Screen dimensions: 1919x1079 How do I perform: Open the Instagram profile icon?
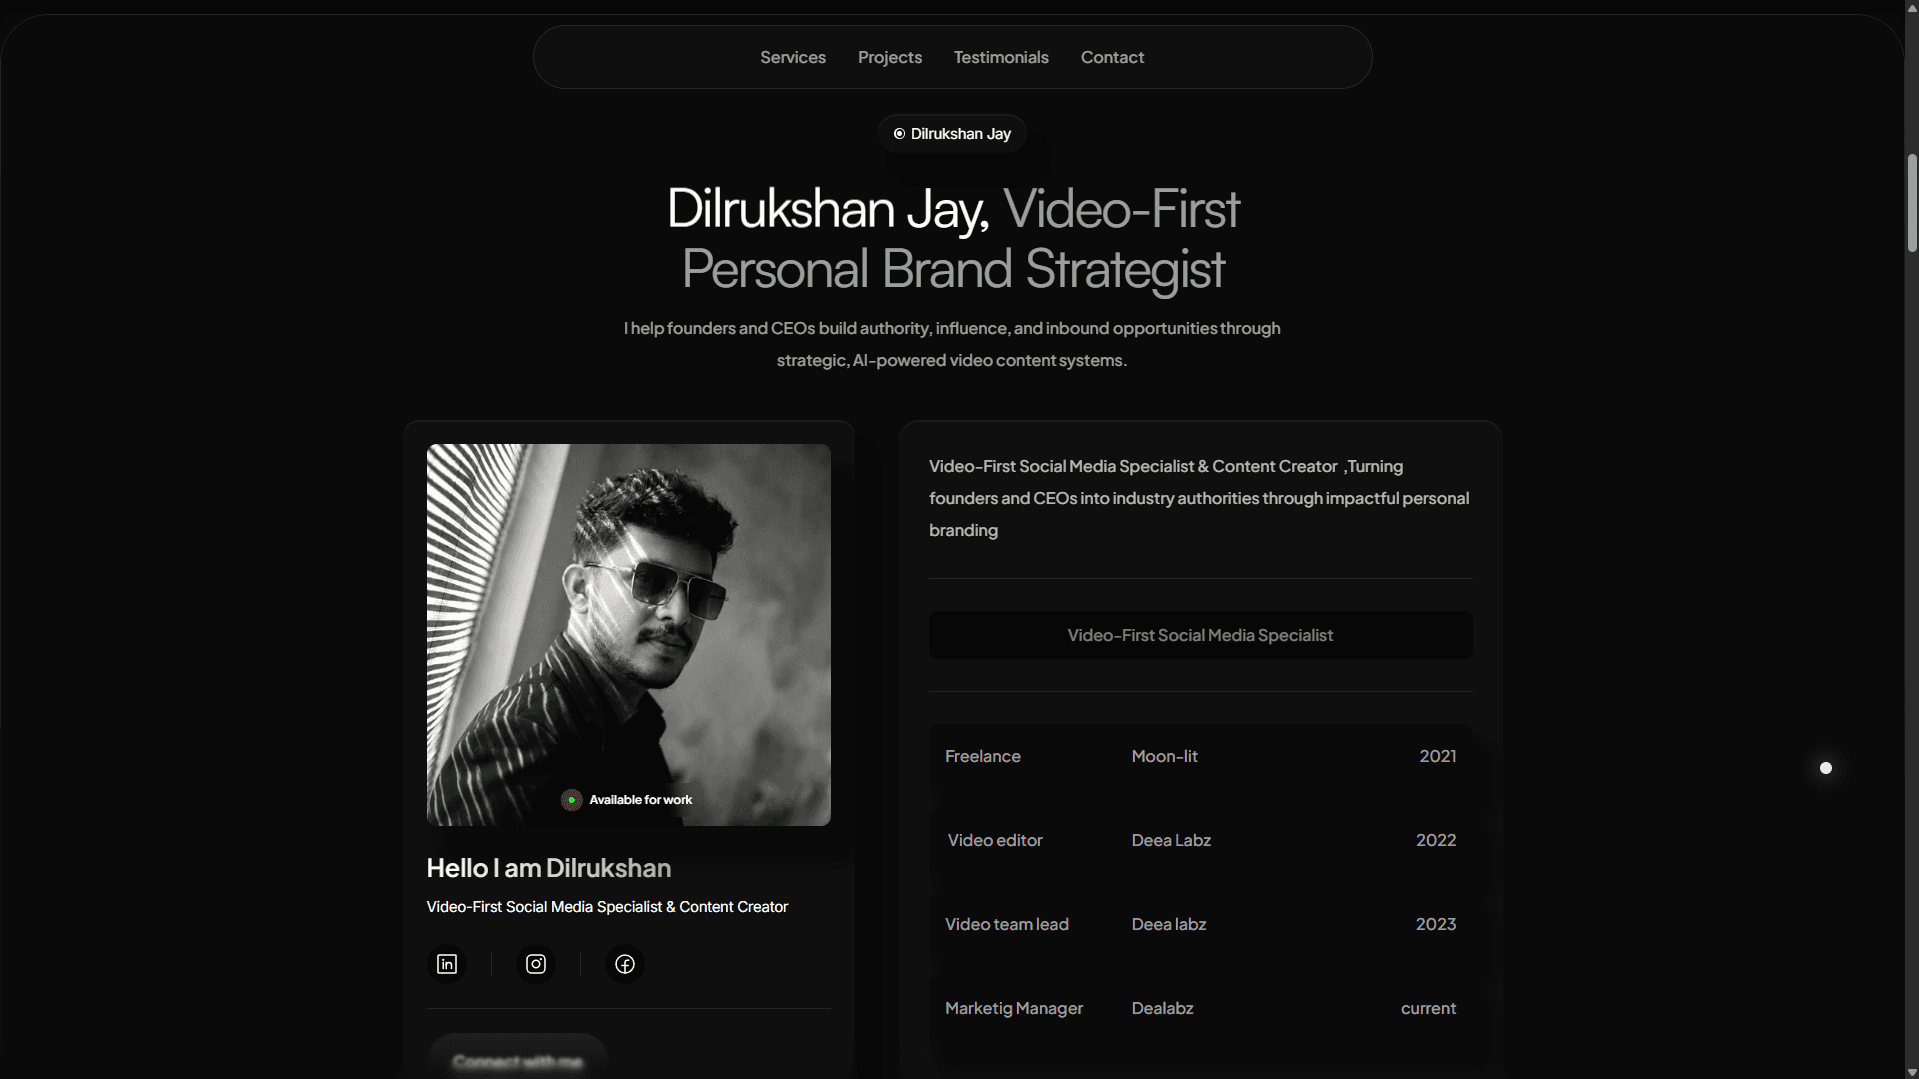pos(534,963)
